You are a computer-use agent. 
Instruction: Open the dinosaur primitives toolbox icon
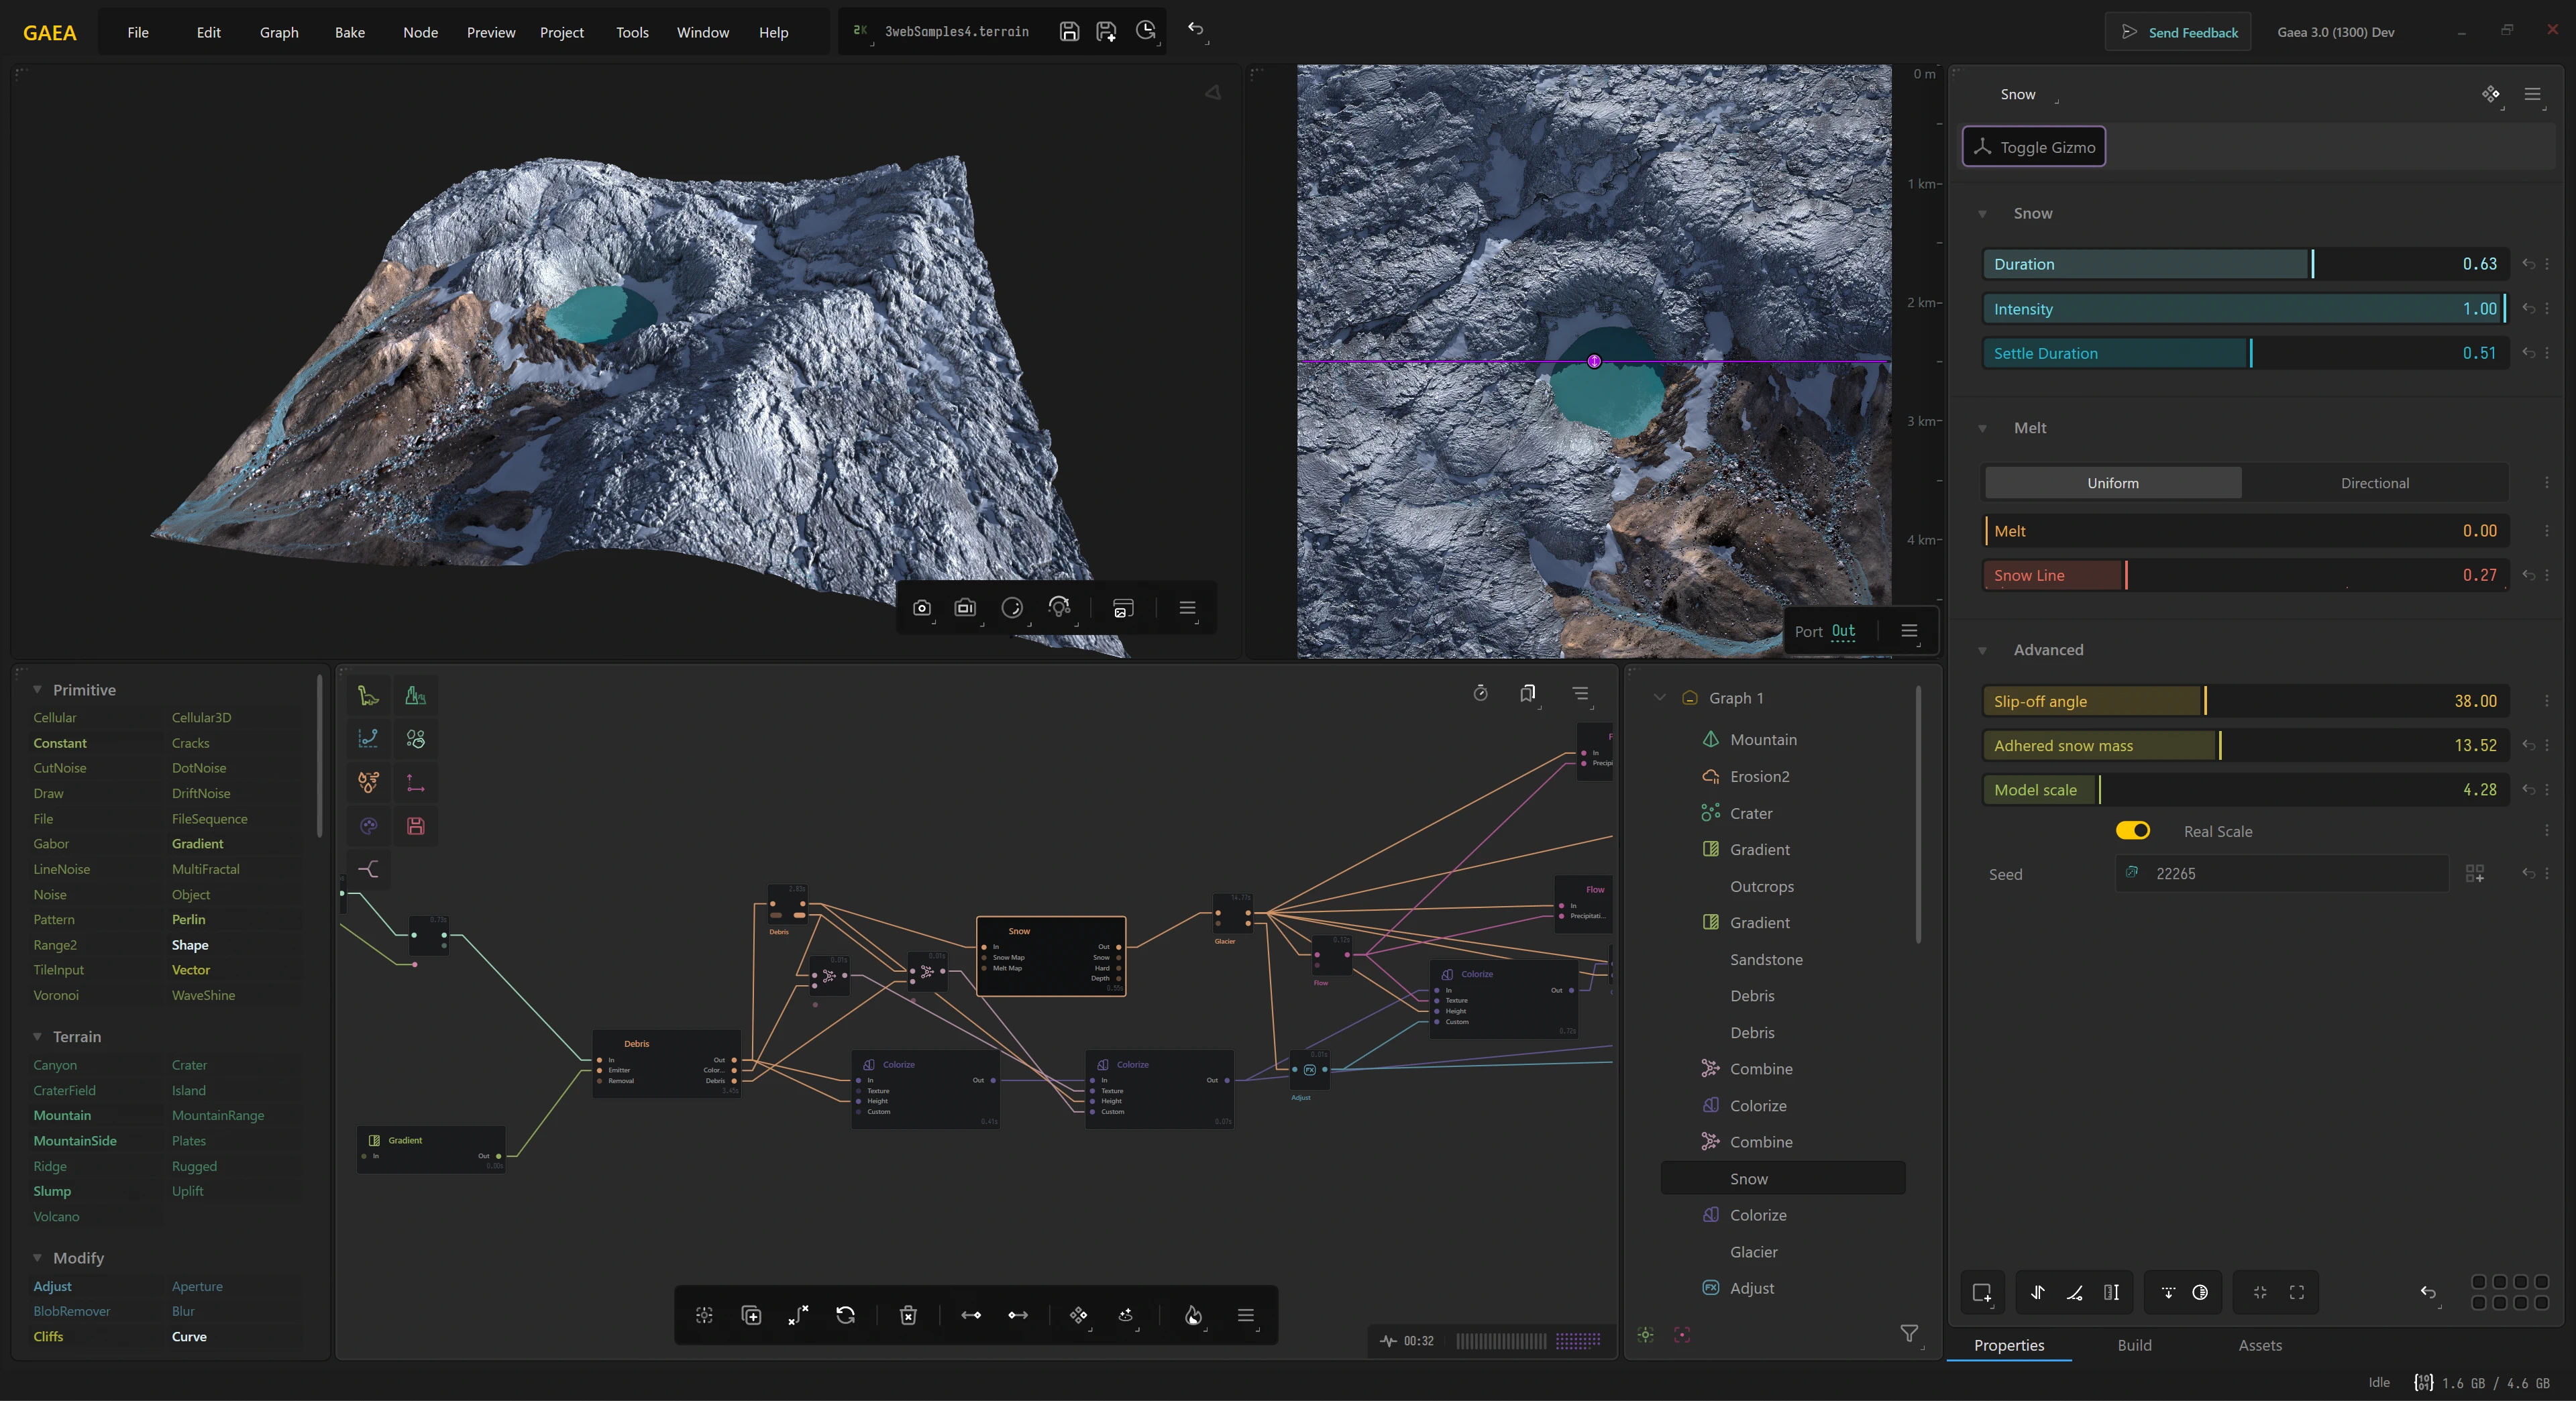368,696
